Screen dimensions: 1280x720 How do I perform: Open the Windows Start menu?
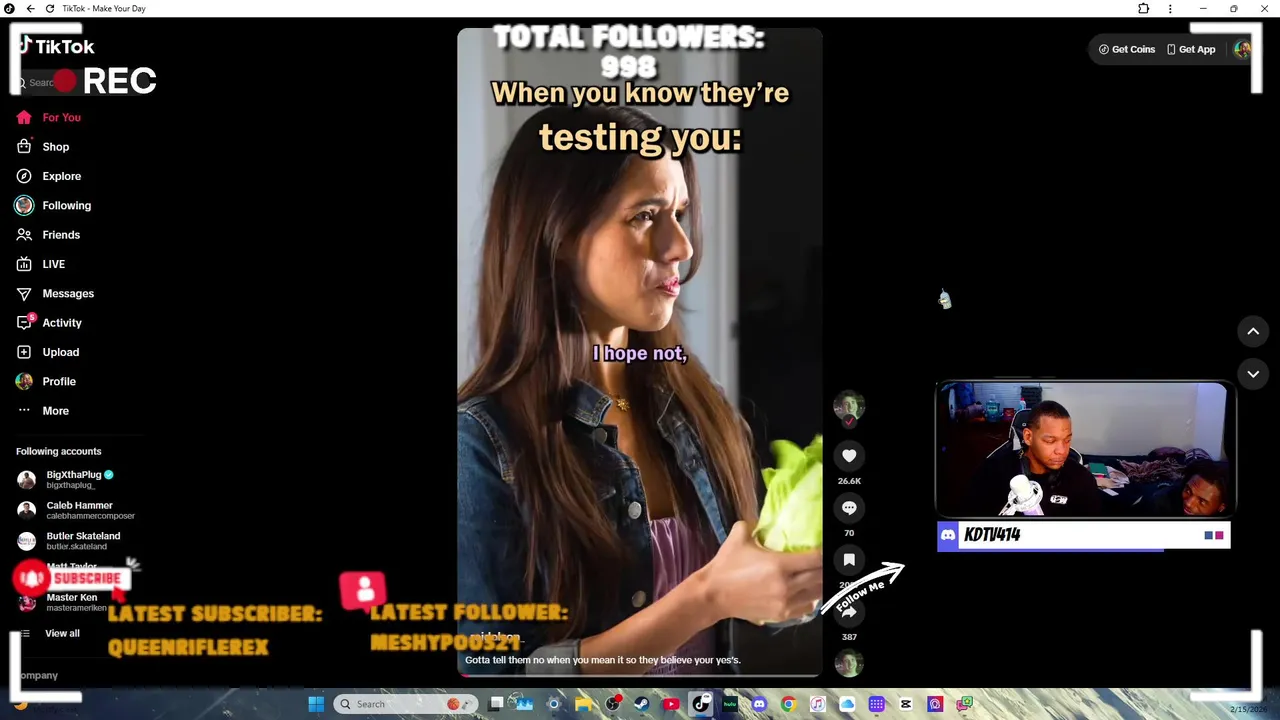tap(316, 704)
